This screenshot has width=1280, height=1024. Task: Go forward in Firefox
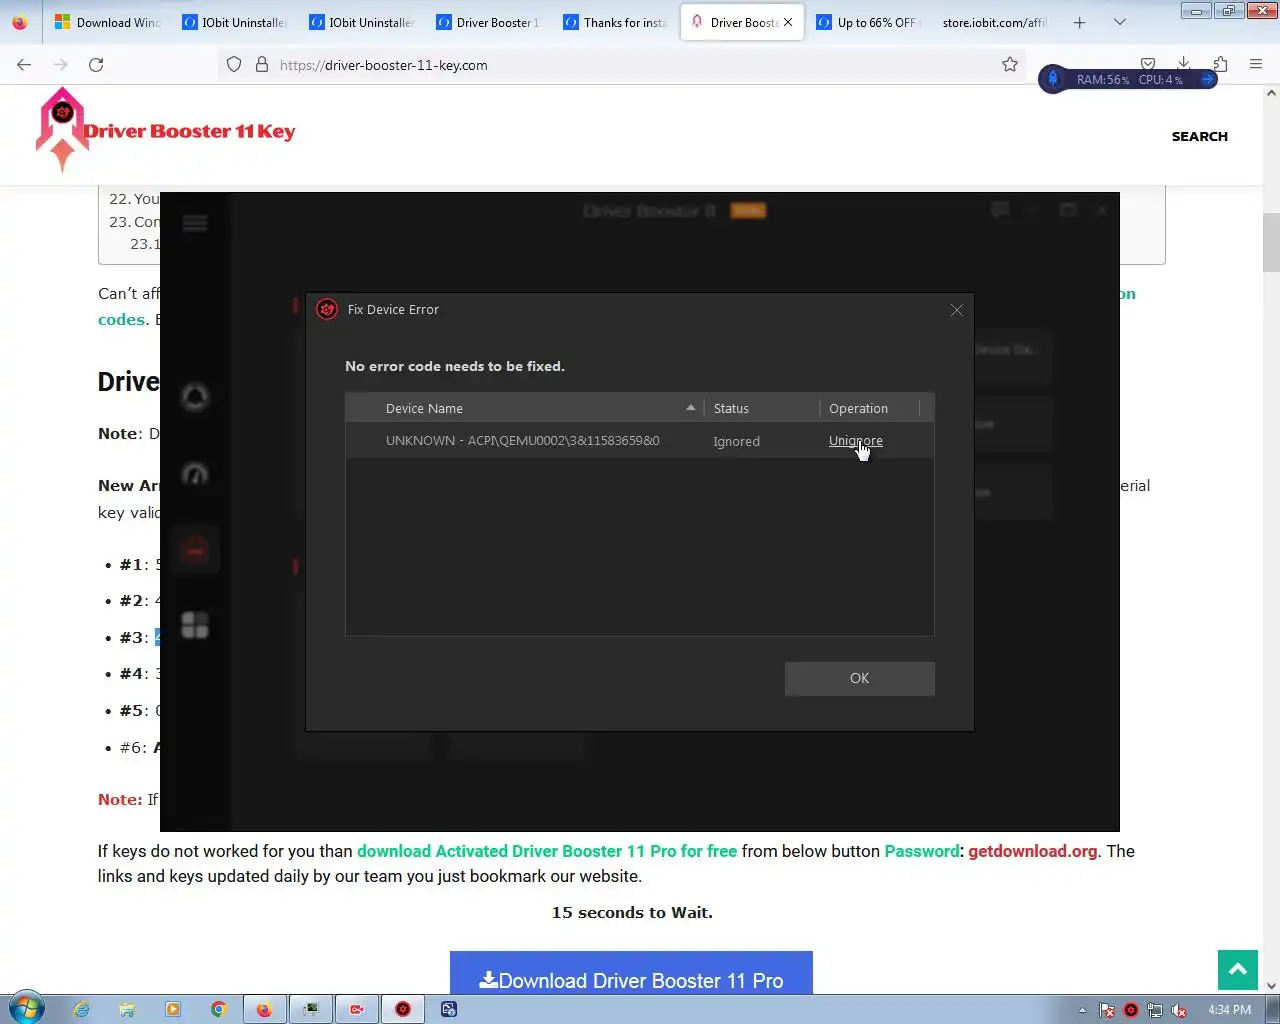click(60, 64)
